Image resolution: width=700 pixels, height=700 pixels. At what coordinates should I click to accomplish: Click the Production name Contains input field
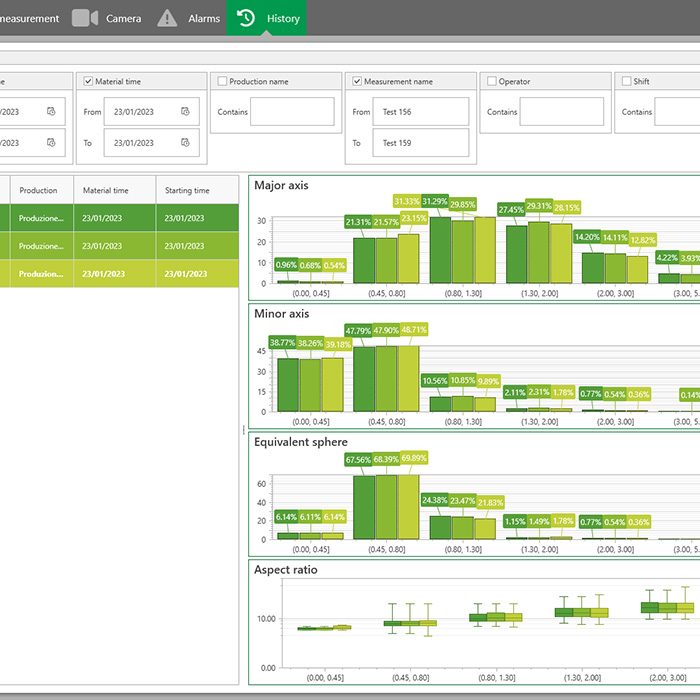click(292, 112)
